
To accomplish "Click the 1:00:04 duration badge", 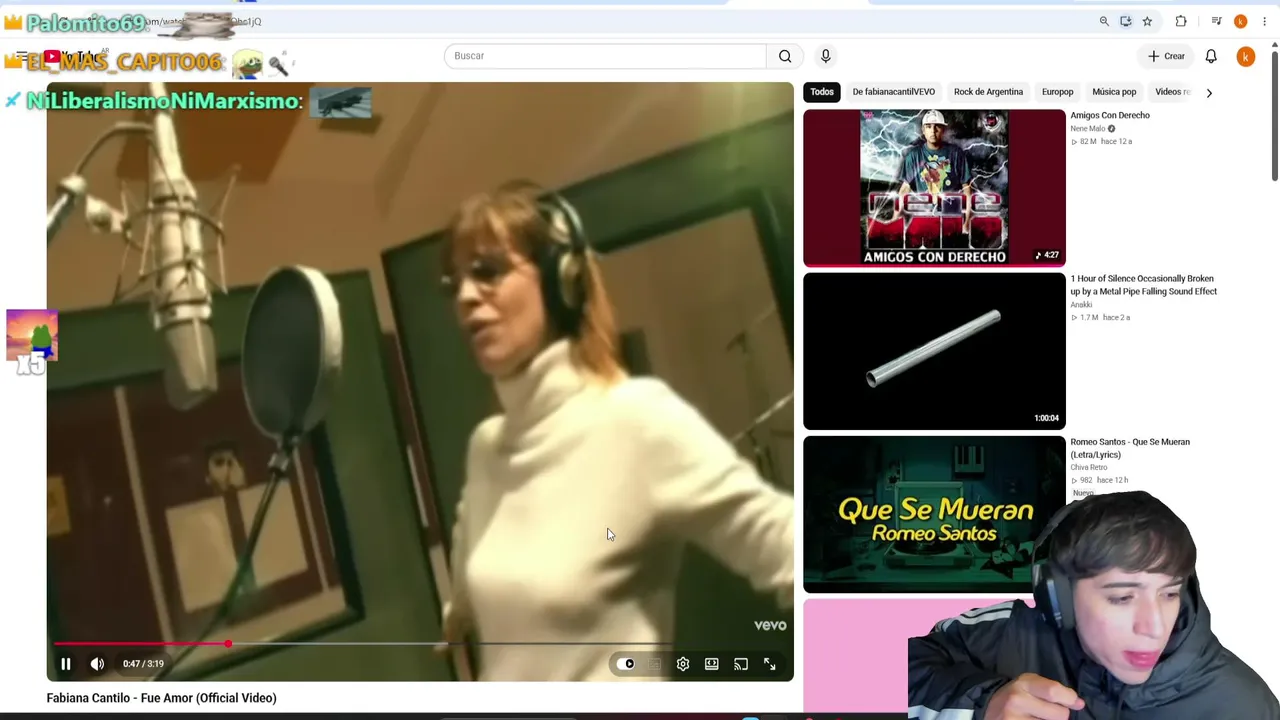I will pyautogui.click(x=1046, y=418).
